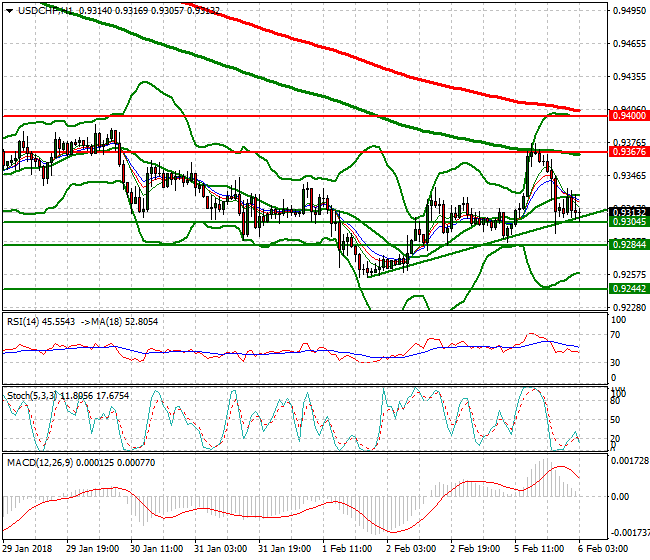The width and height of the screenshot is (650, 560).
Task: Click the chart menu triangle beside USDCHF,H1
Action: 9,11
